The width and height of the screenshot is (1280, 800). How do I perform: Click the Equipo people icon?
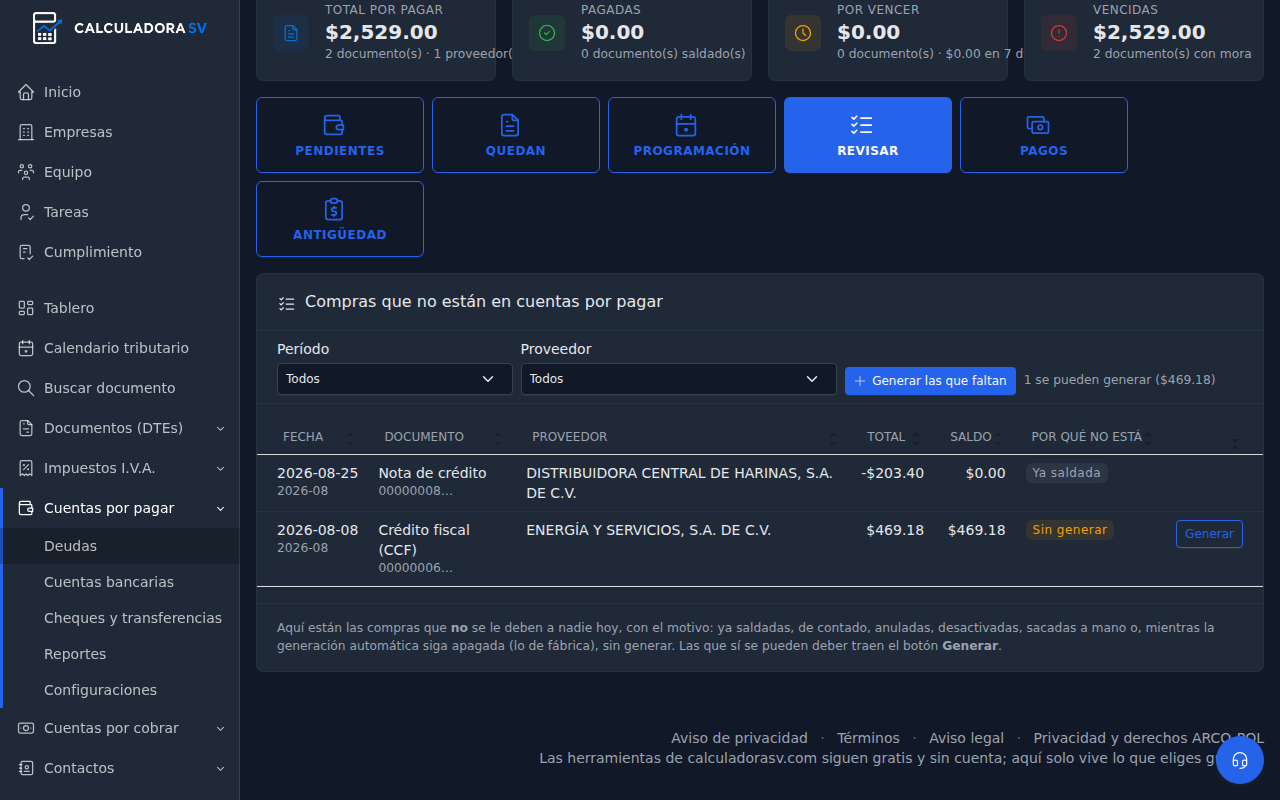pos(26,172)
